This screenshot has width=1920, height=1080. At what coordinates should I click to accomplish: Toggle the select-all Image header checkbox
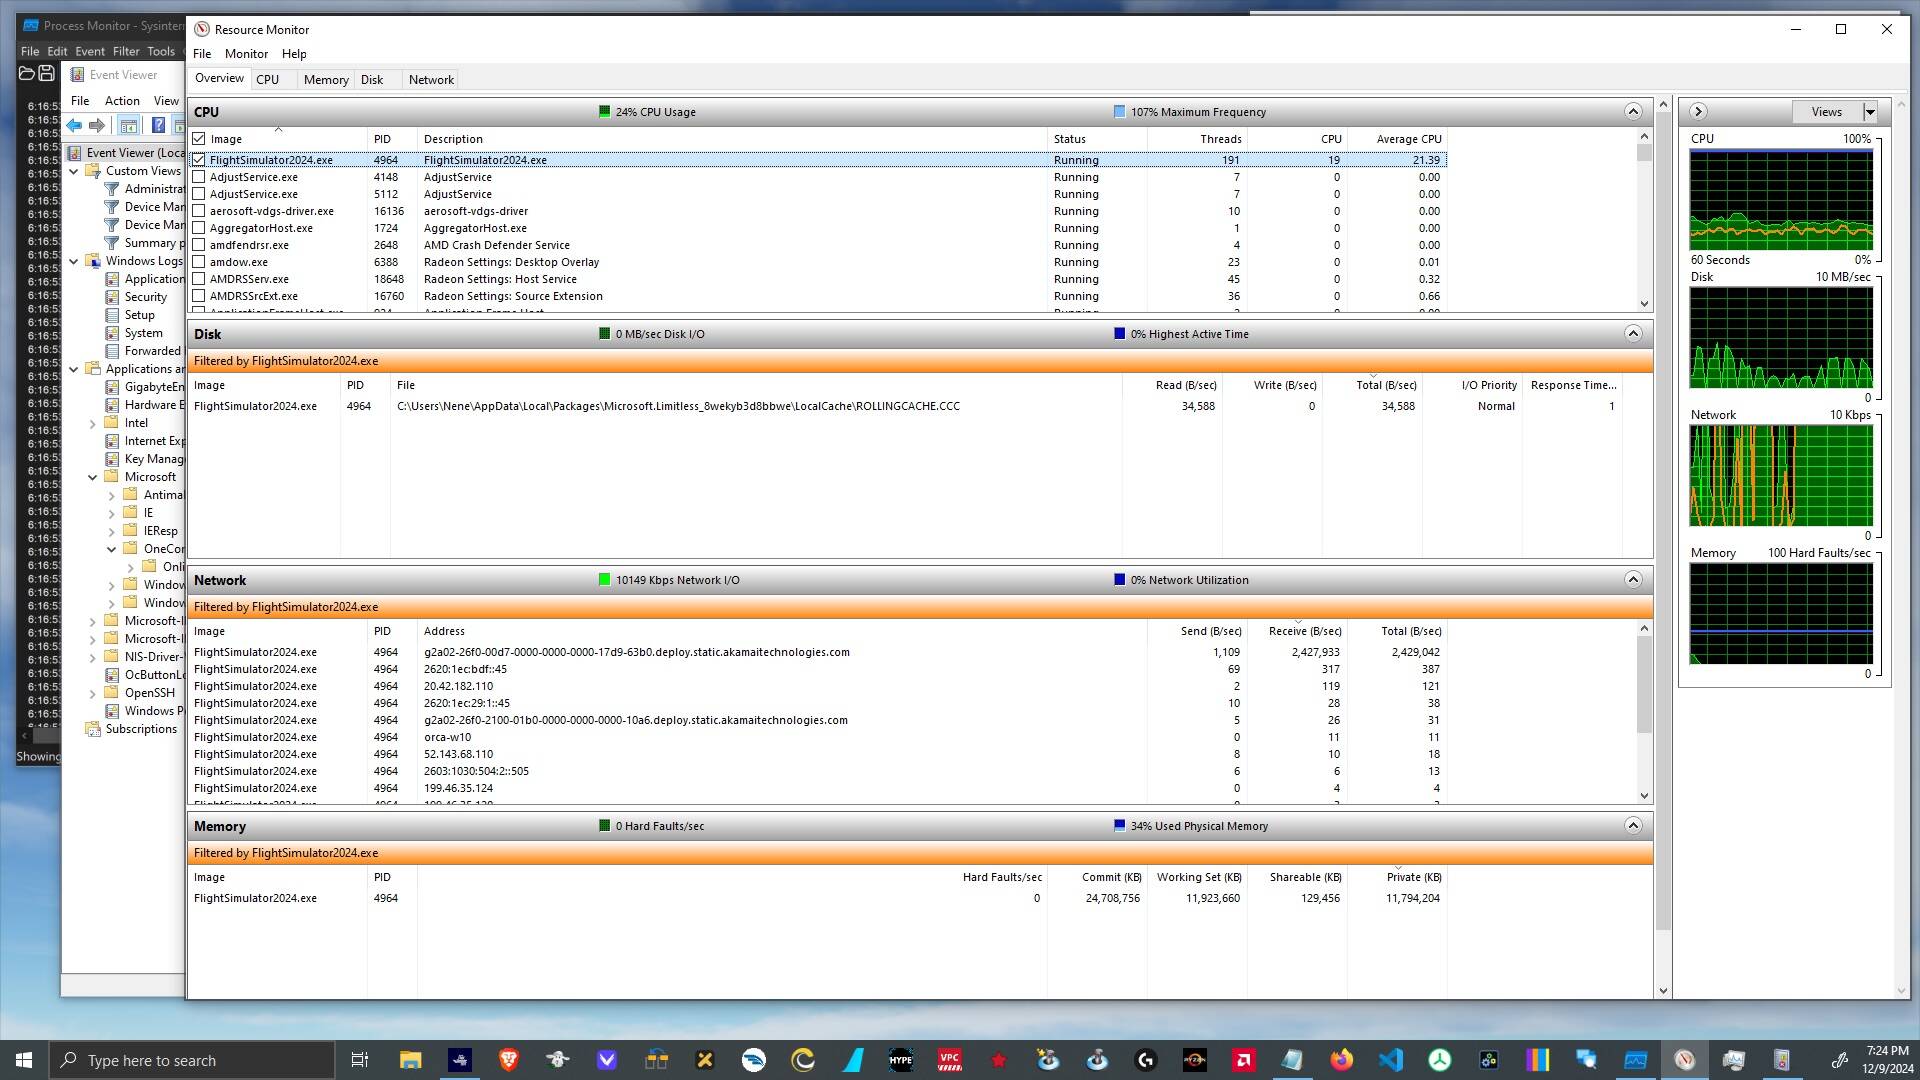pos(199,139)
